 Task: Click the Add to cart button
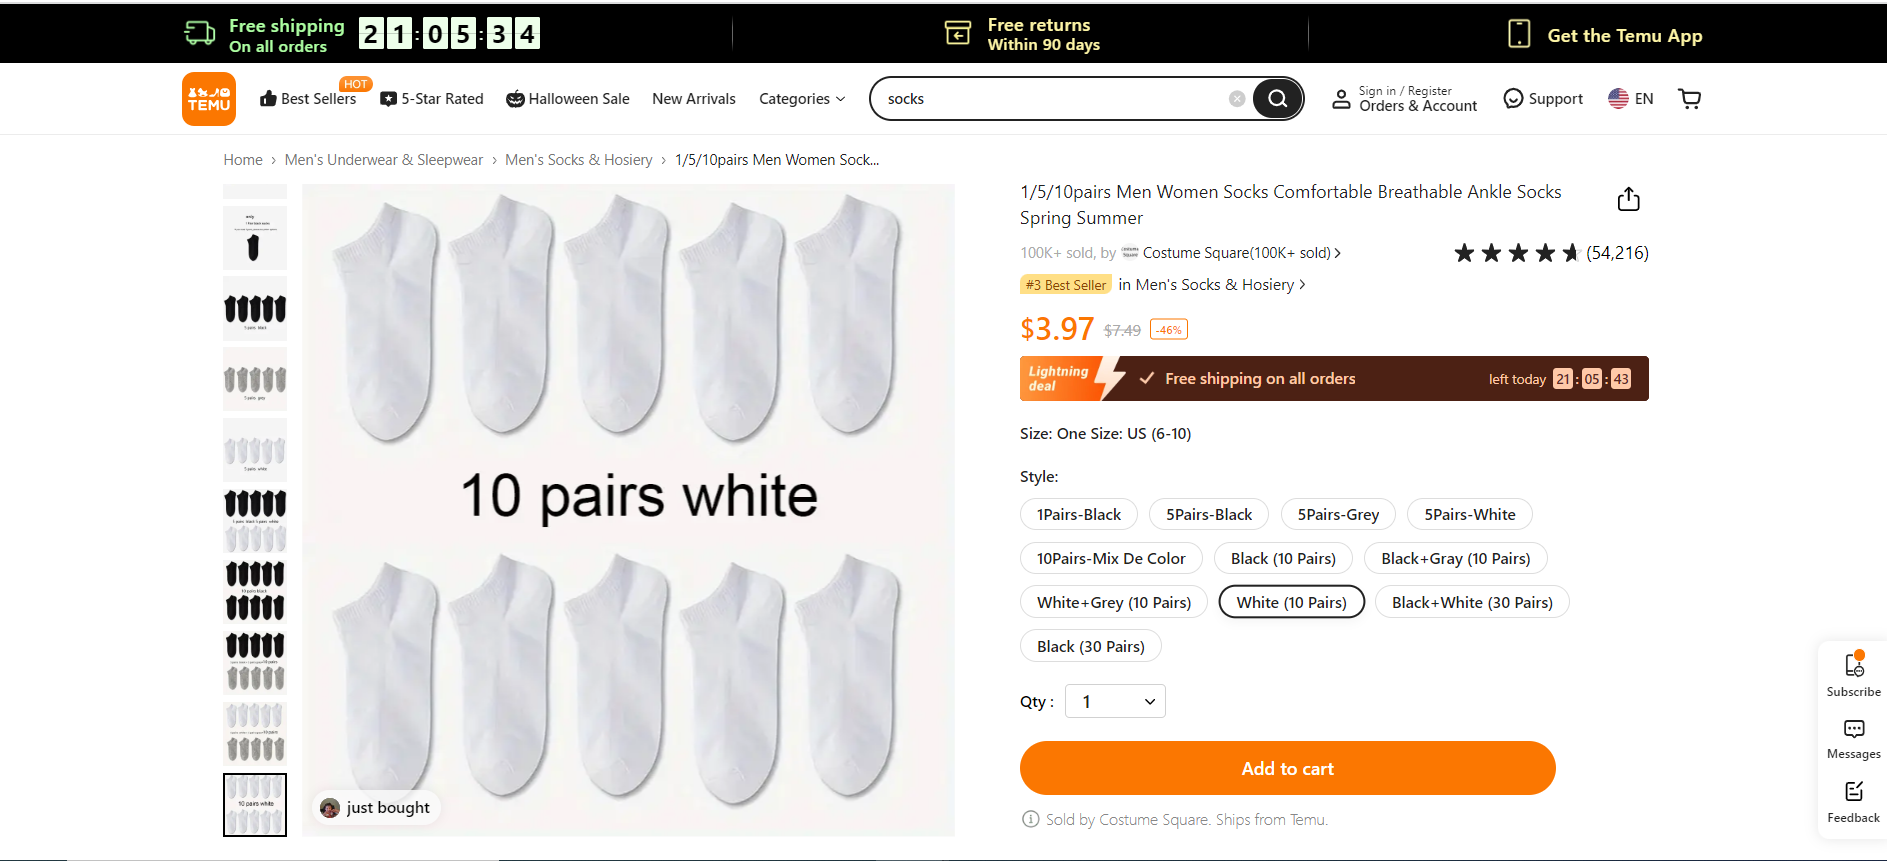(1287, 768)
